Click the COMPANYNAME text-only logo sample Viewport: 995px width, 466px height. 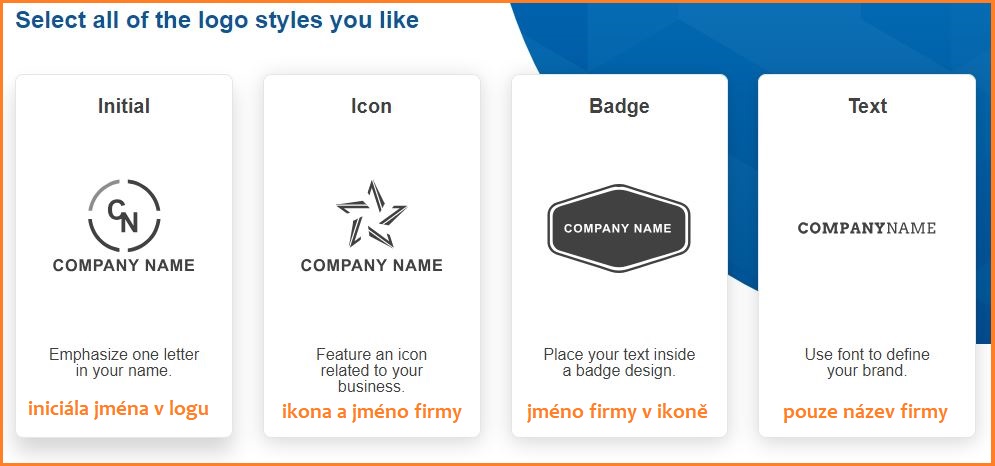coord(866,228)
